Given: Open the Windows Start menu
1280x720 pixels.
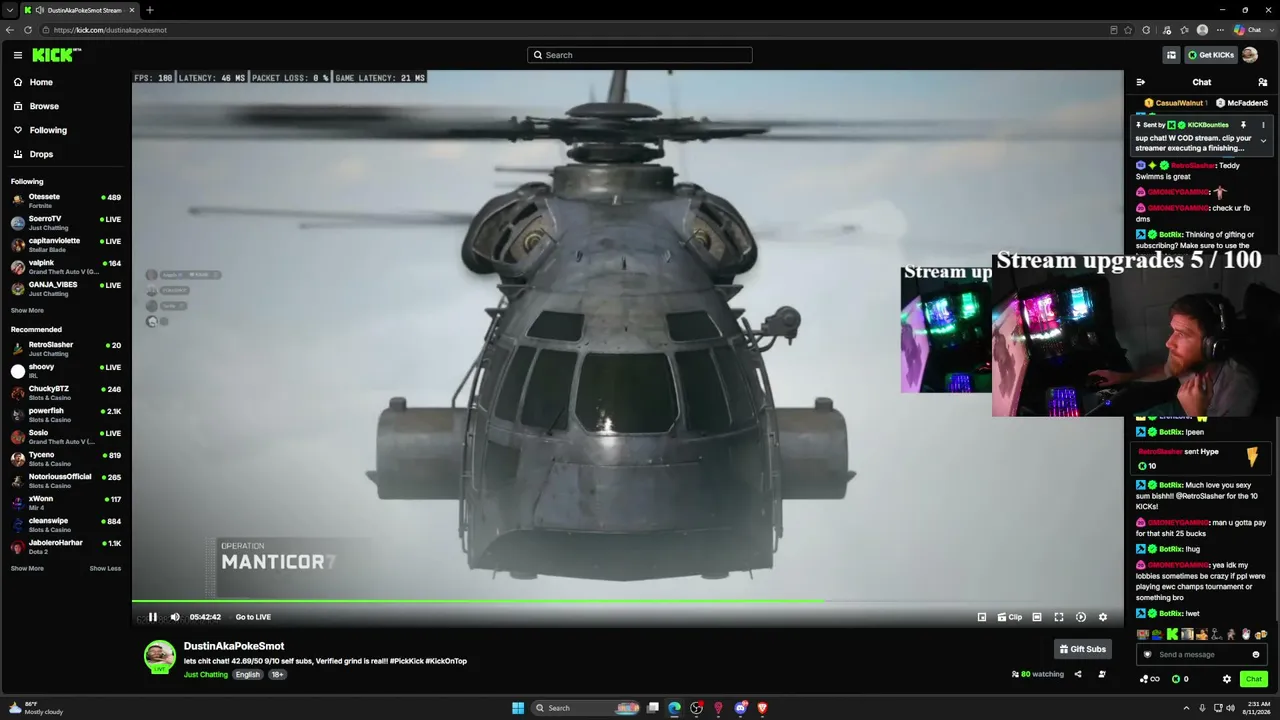Looking at the screenshot, I should pyautogui.click(x=518, y=708).
